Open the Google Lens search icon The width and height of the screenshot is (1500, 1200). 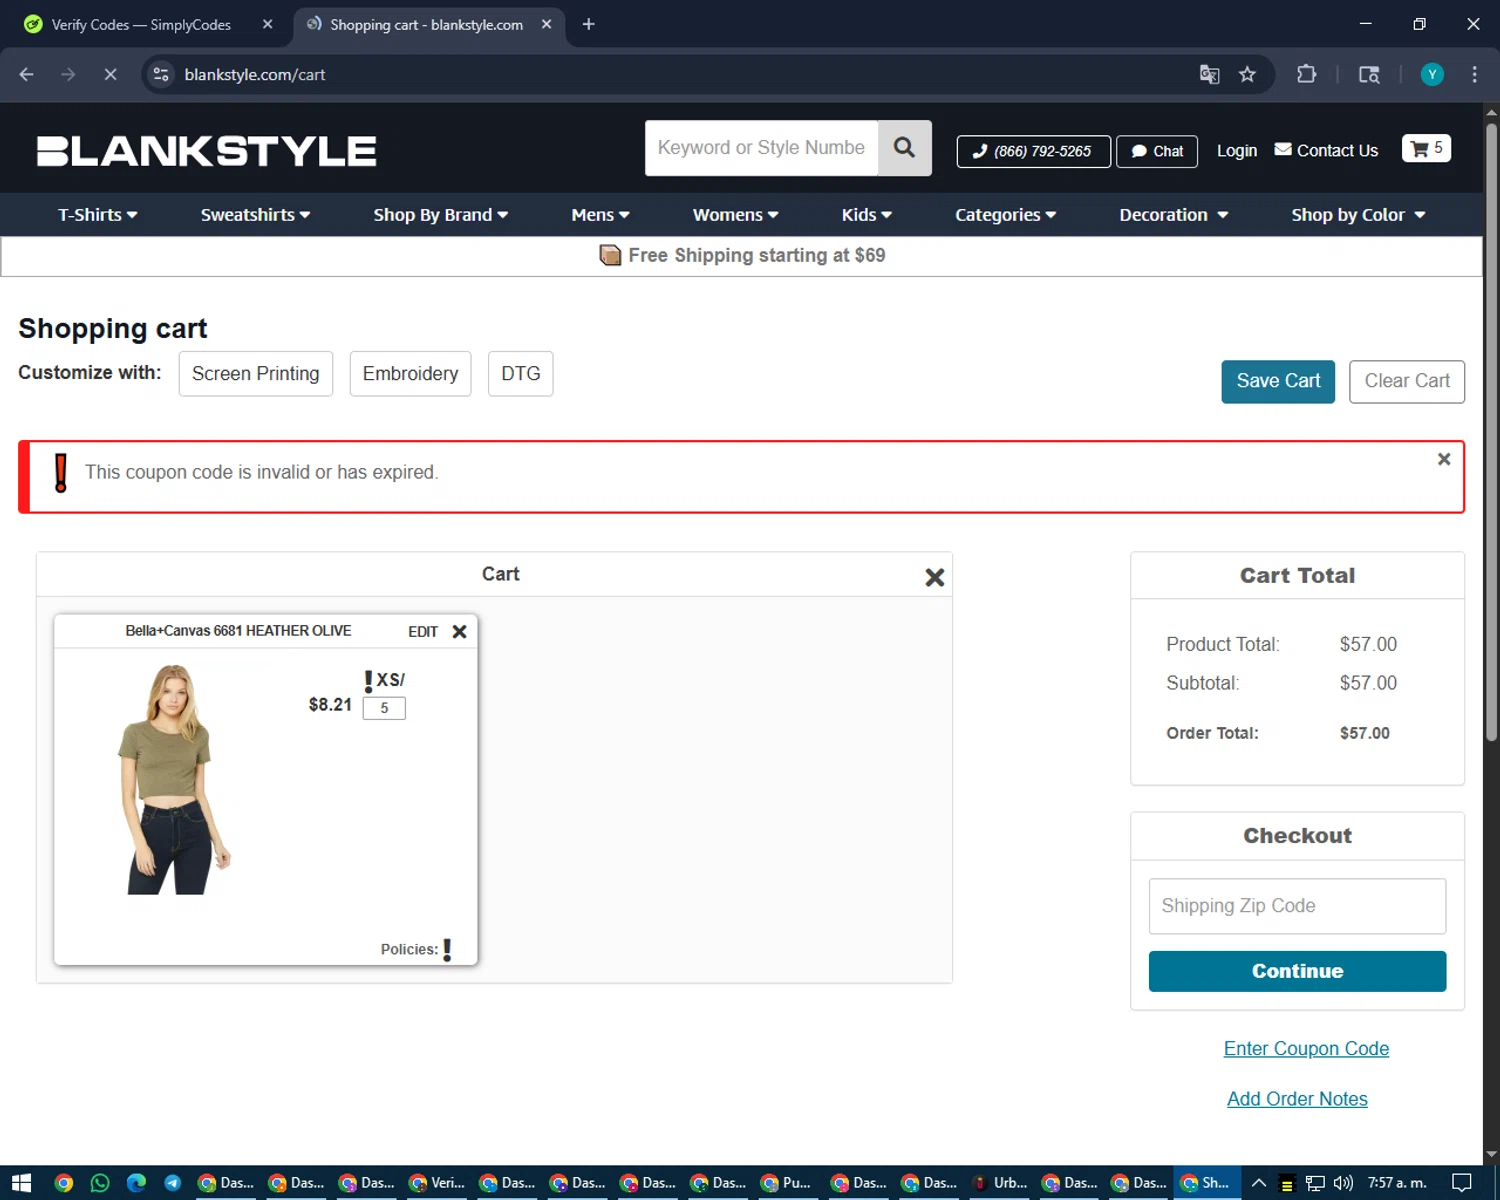pos(1369,74)
